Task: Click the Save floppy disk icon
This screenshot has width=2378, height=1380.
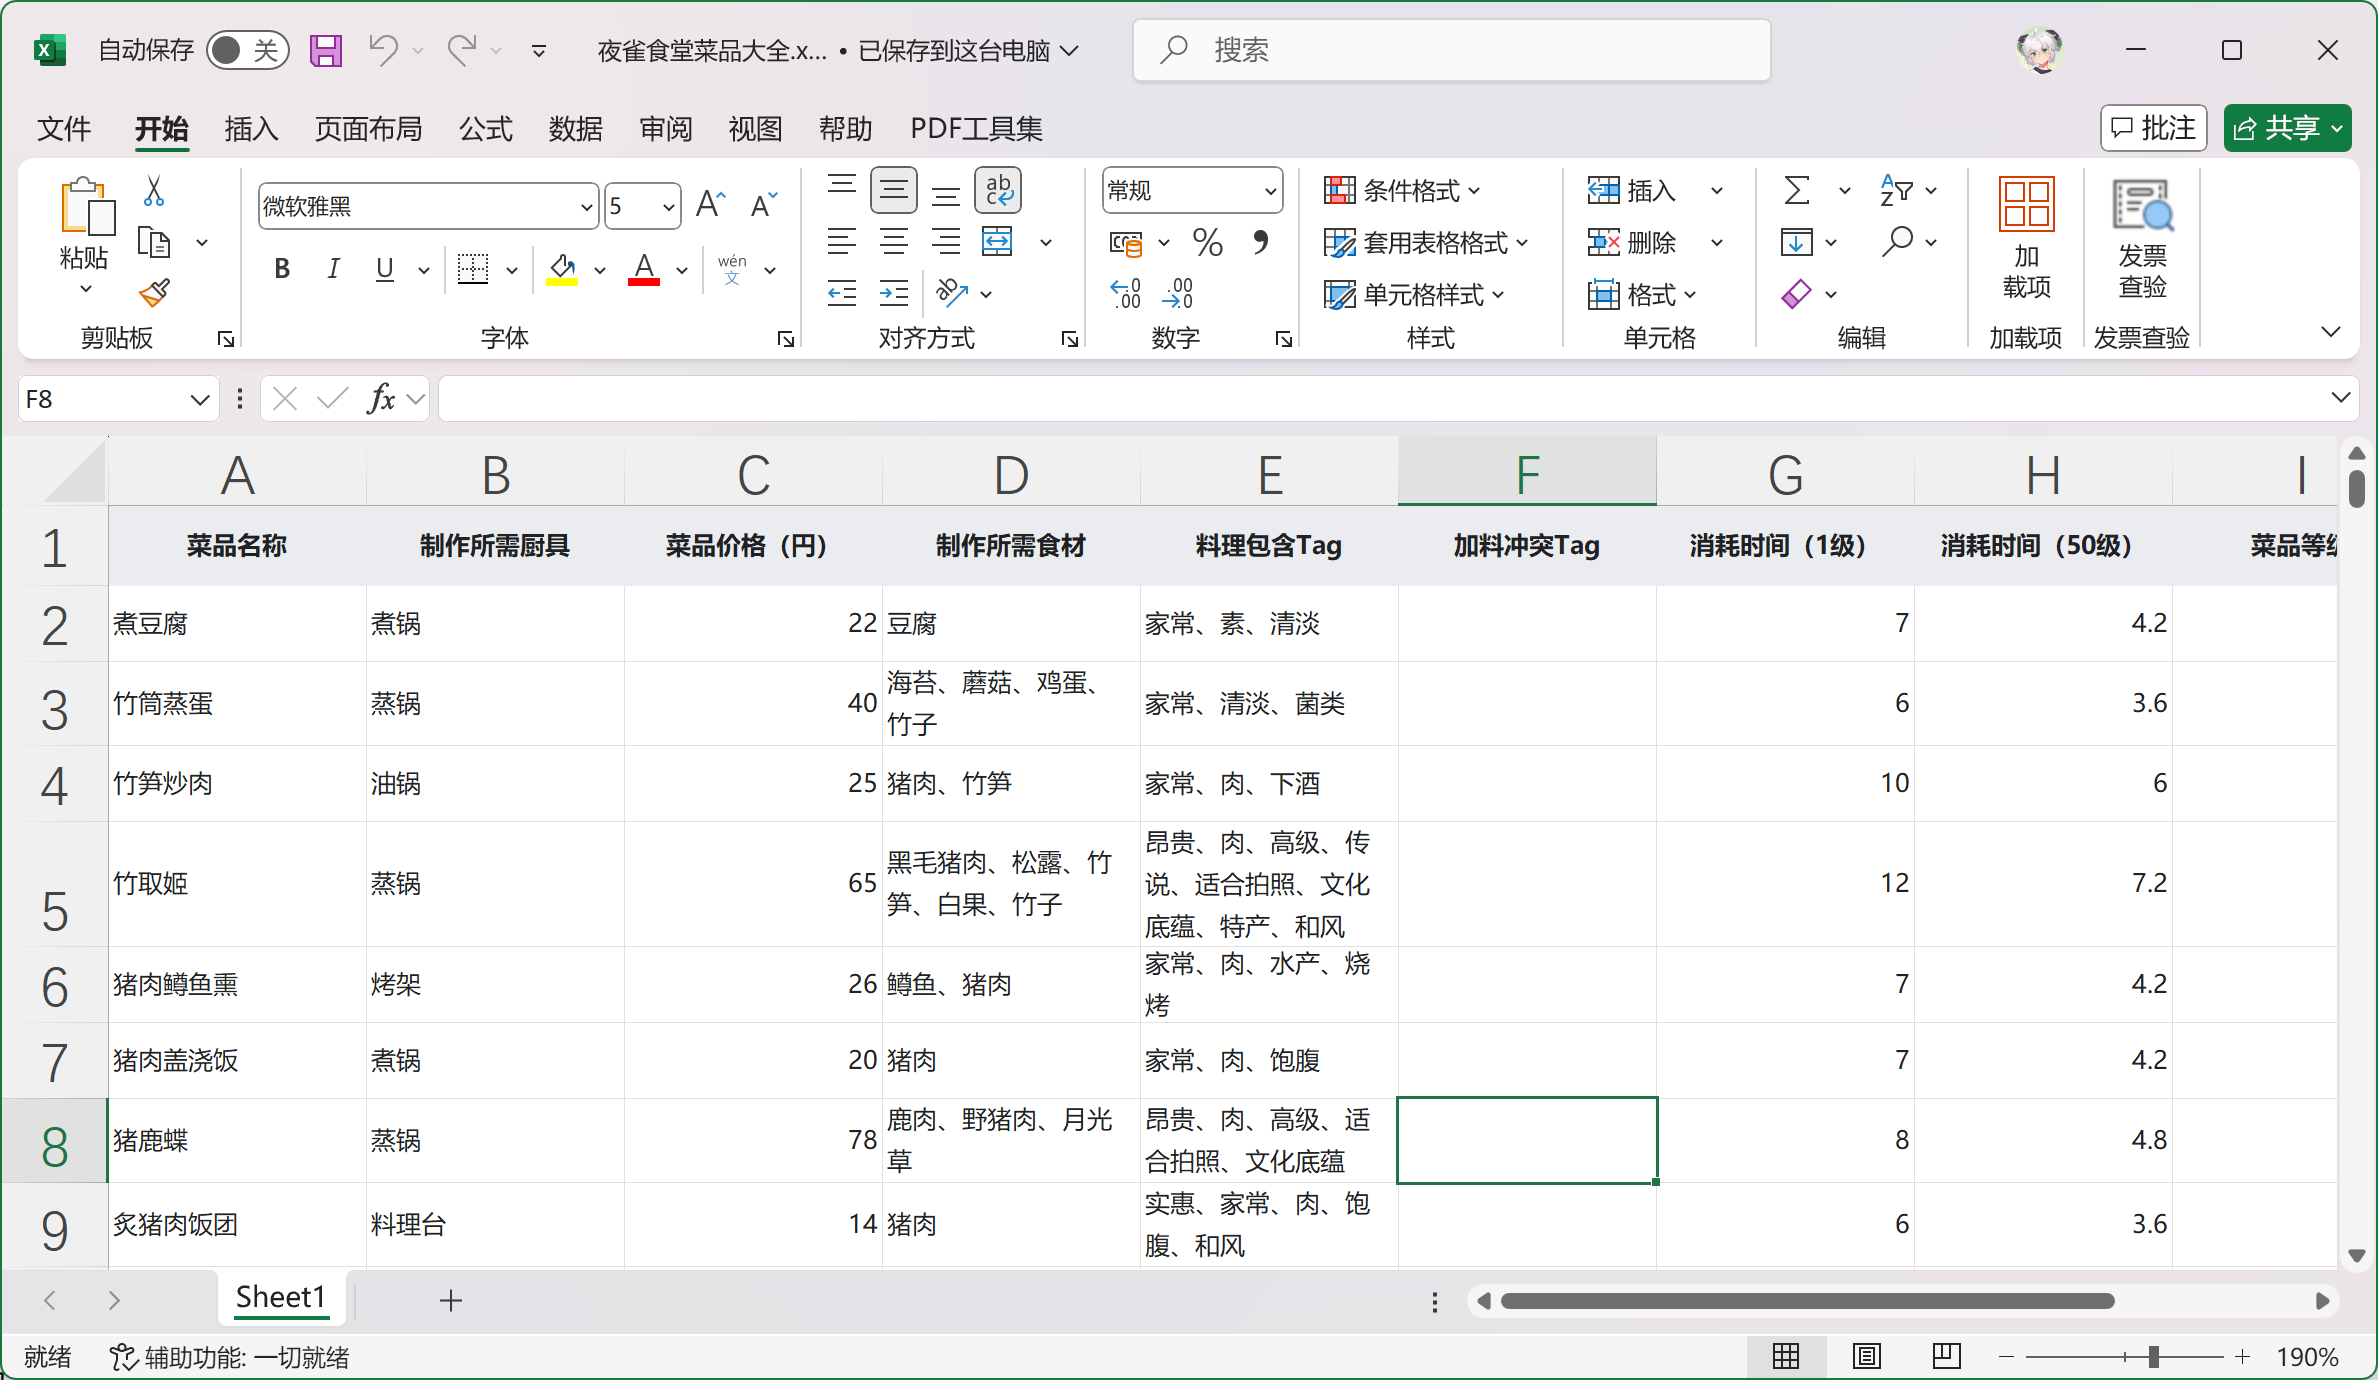Action: 325,50
